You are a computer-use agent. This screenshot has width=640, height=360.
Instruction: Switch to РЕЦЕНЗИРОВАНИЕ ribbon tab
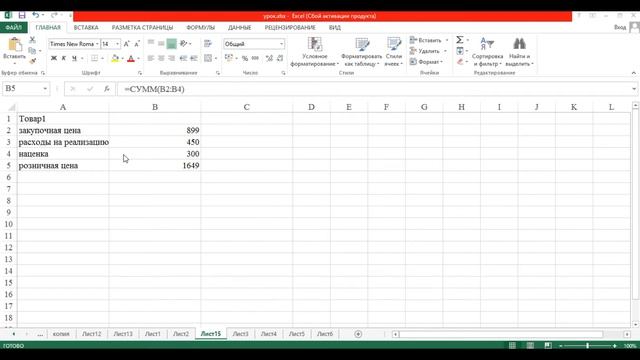pyautogui.click(x=290, y=27)
